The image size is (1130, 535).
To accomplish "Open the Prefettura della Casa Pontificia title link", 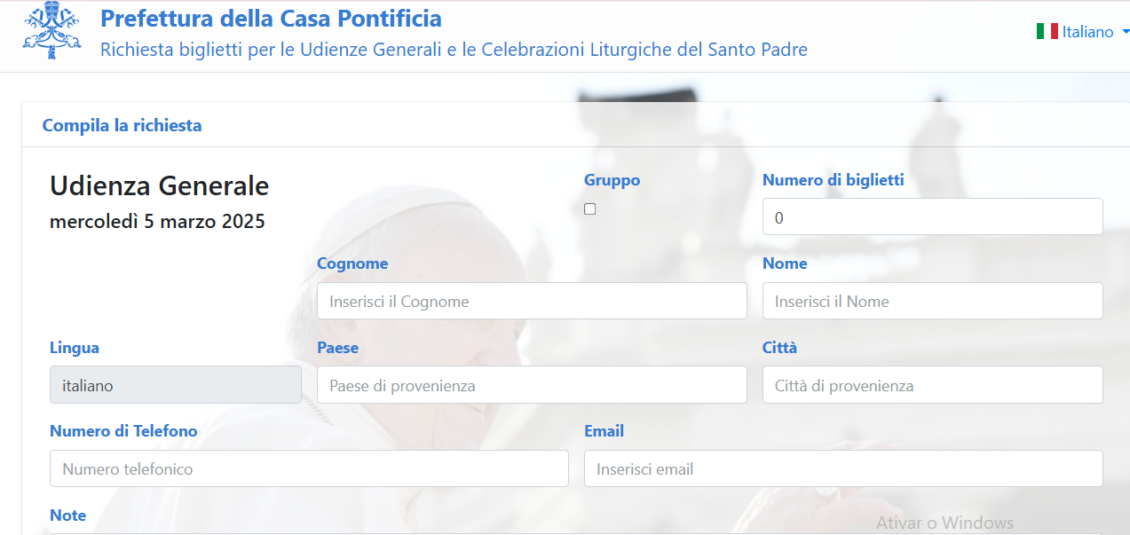I will tap(271, 18).
